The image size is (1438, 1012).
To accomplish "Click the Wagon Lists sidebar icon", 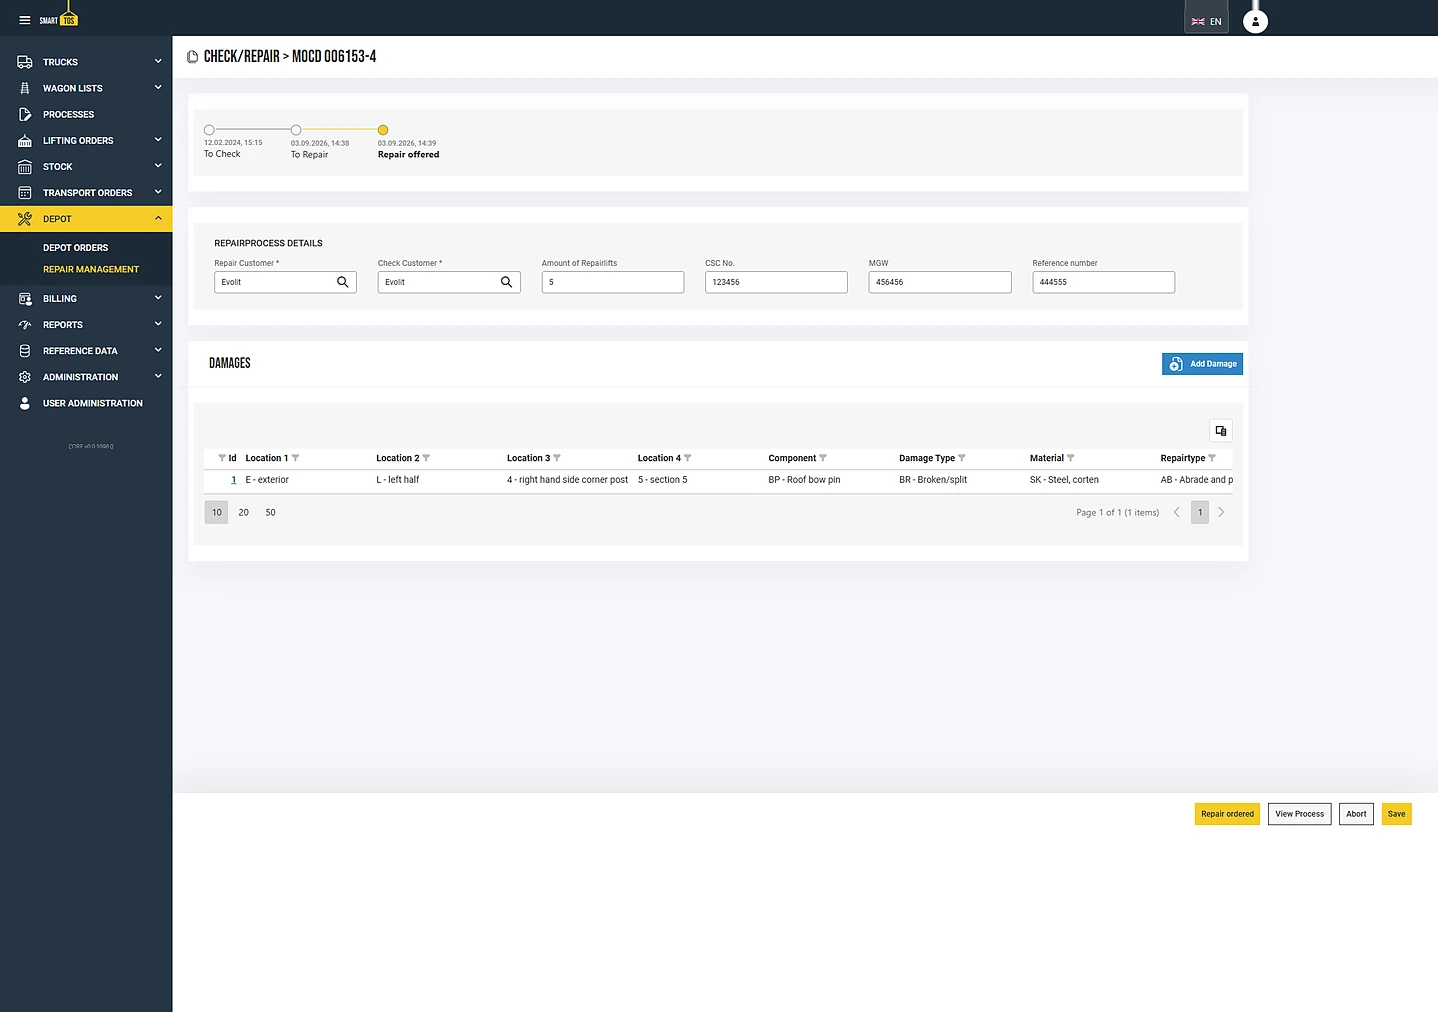I will point(25,88).
